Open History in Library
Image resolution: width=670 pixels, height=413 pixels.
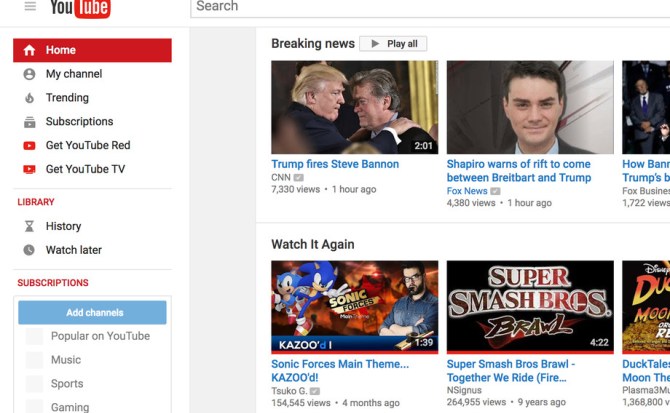click(x=63, y=226)
